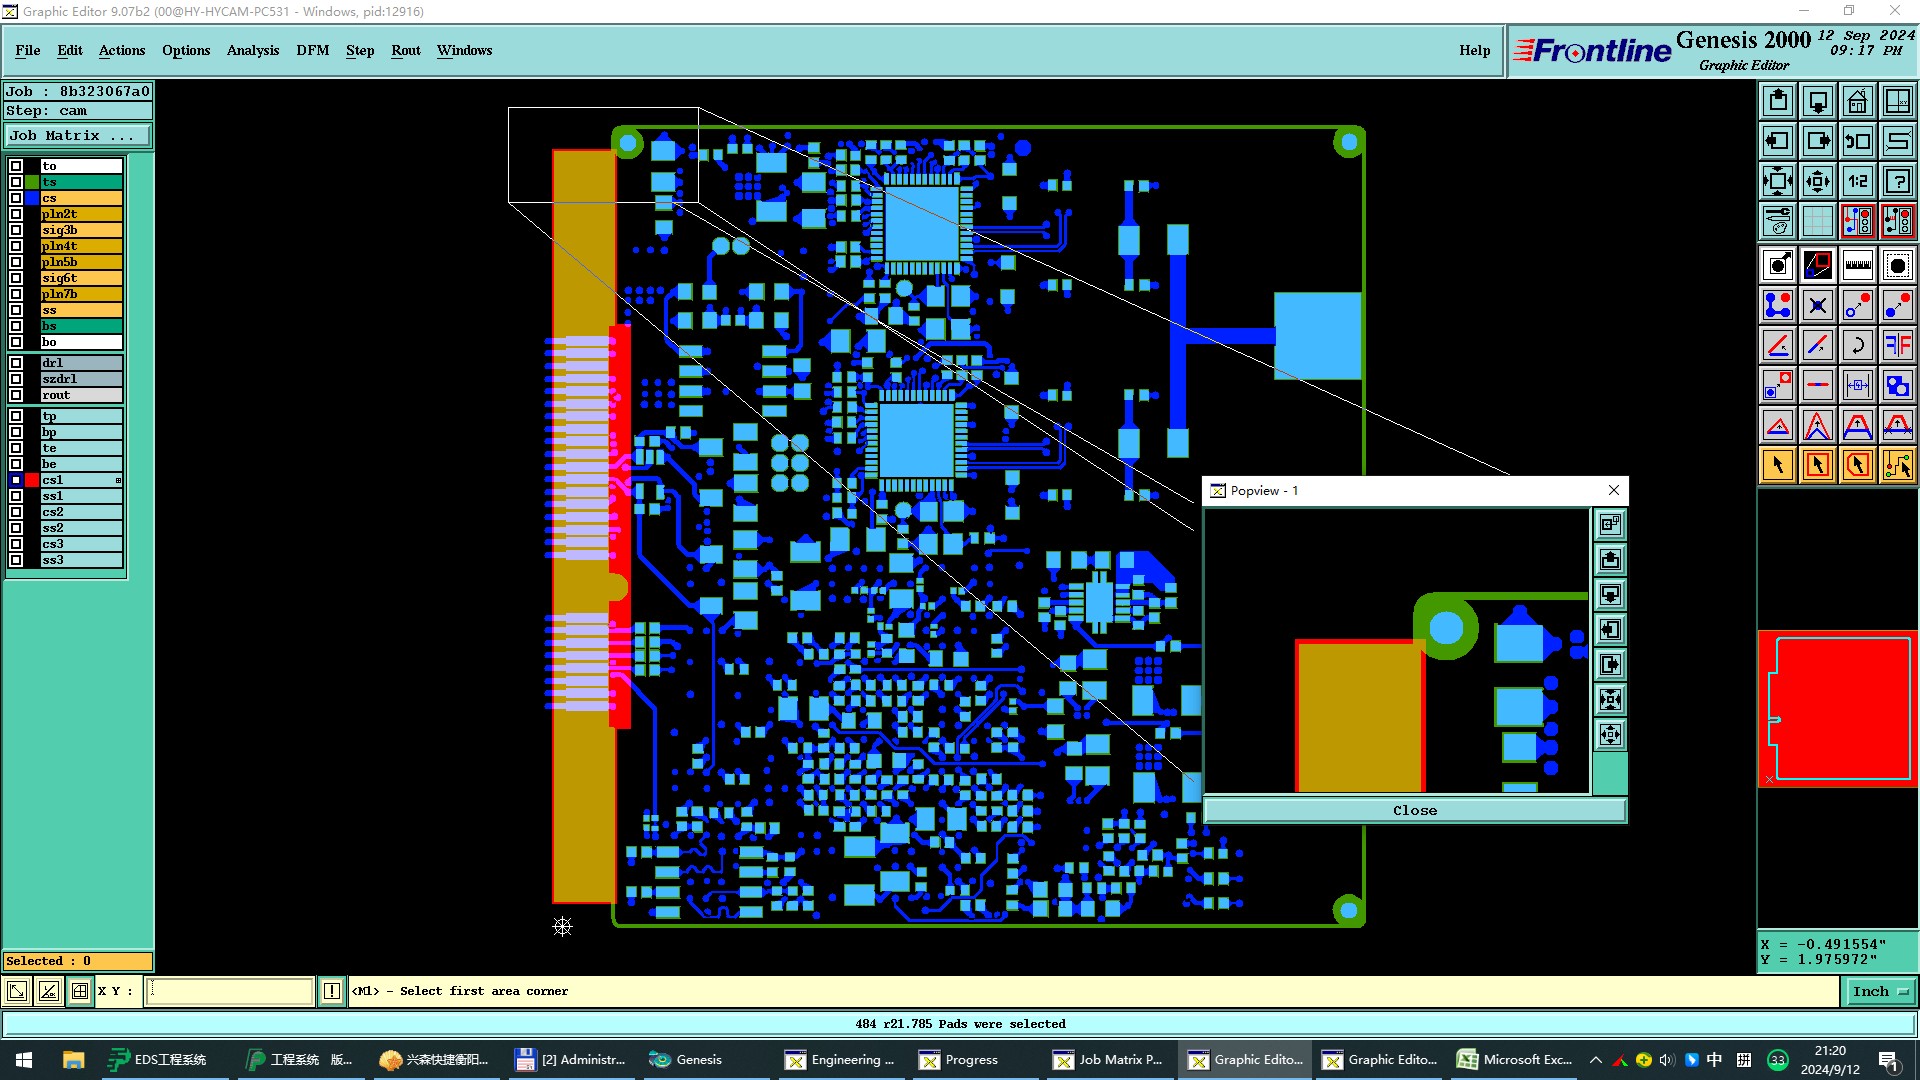Toggle the drl layer checkbox
The width and height of the screenshot is (1920, 1080).
tap(16, 363)
